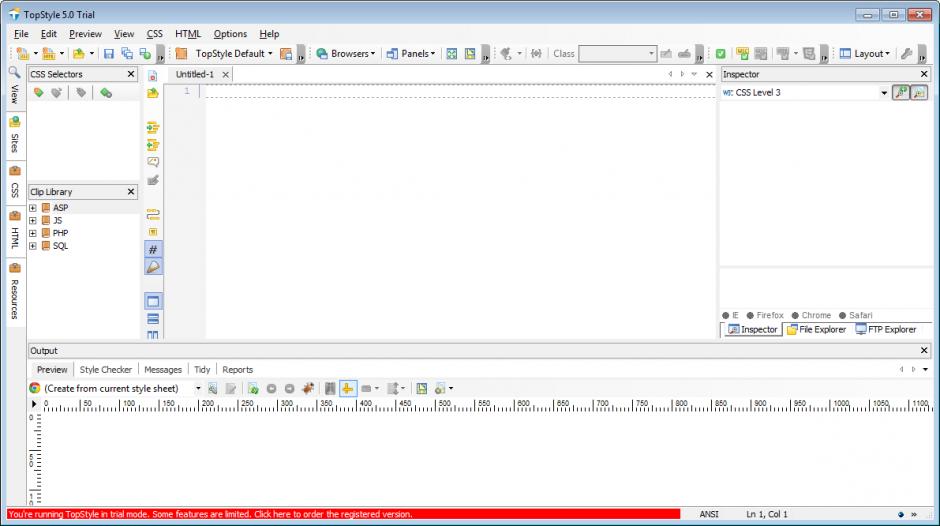This screenshot has height=526, width=940.
Task: Click the green link tag icon in CSS Selectors
Action: [x=106, y=93]
